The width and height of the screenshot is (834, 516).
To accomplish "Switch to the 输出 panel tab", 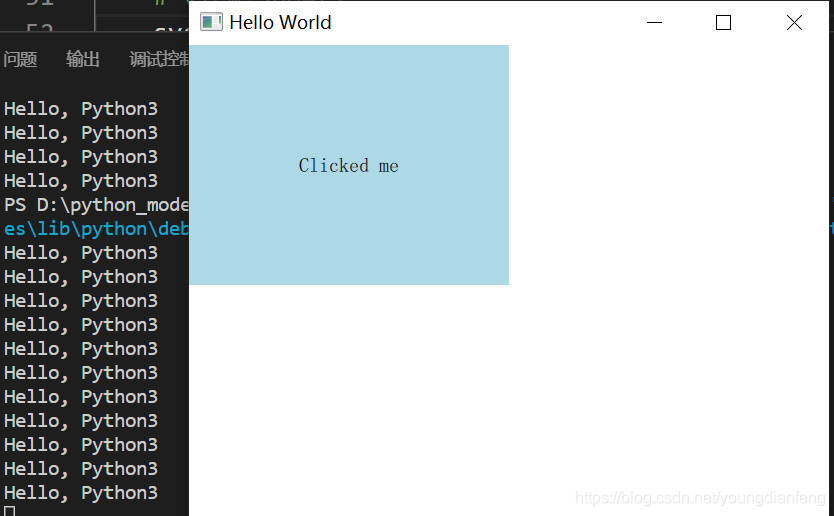I will pos(83,59).
